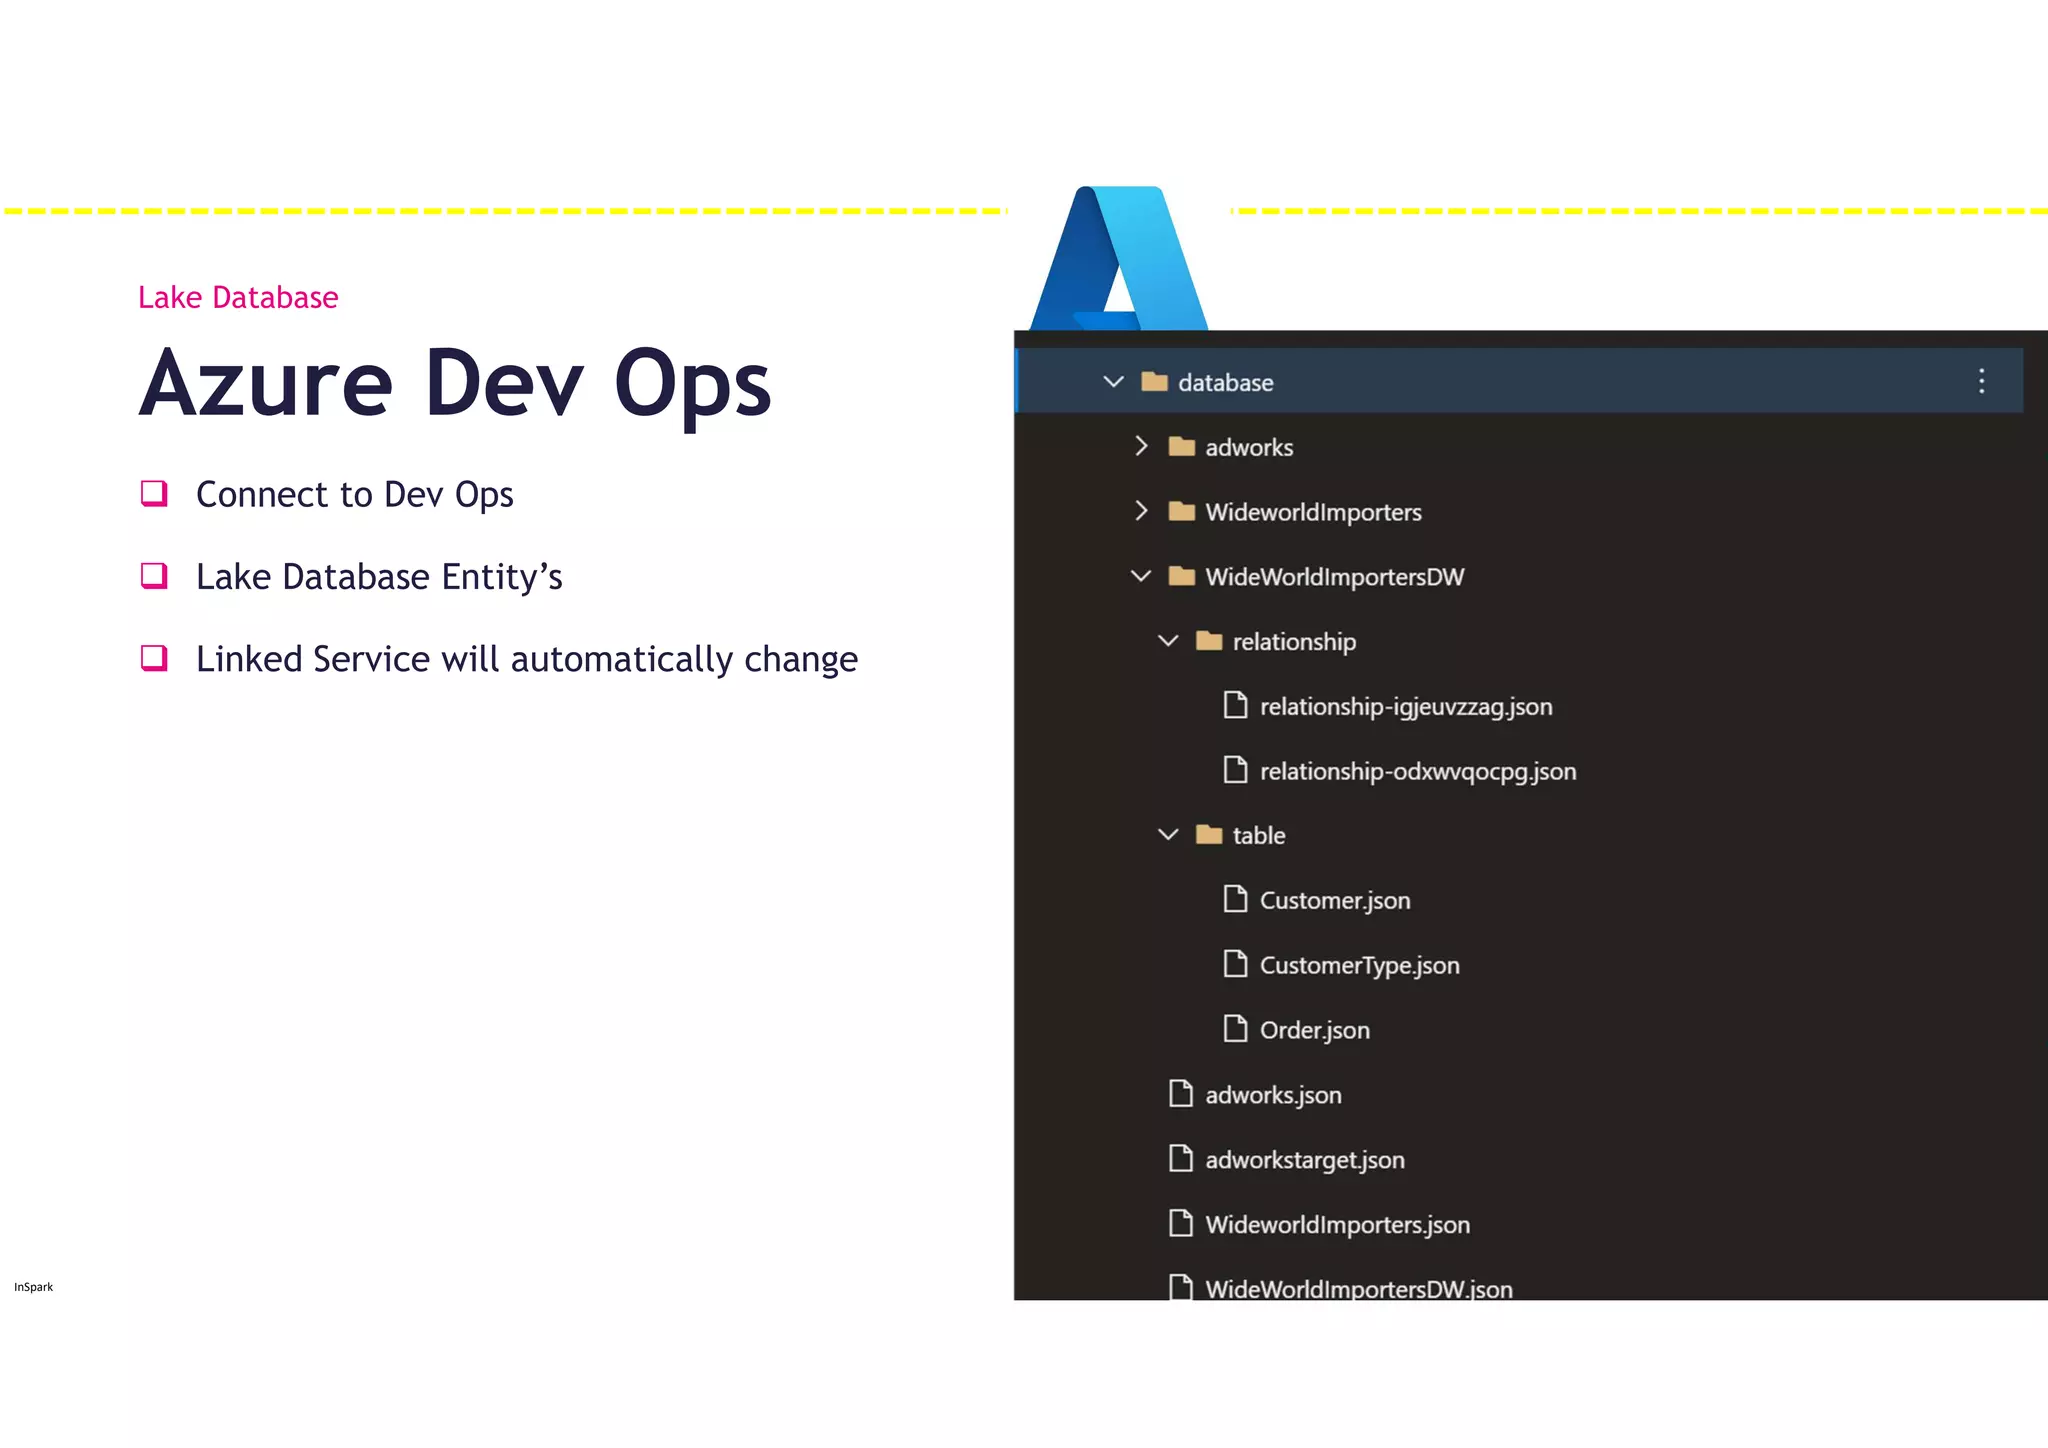Click file icon next to WideWorldImportersDW.json
The width and height of the screenshot is (2048, 1448).
coord(1181,1287)
